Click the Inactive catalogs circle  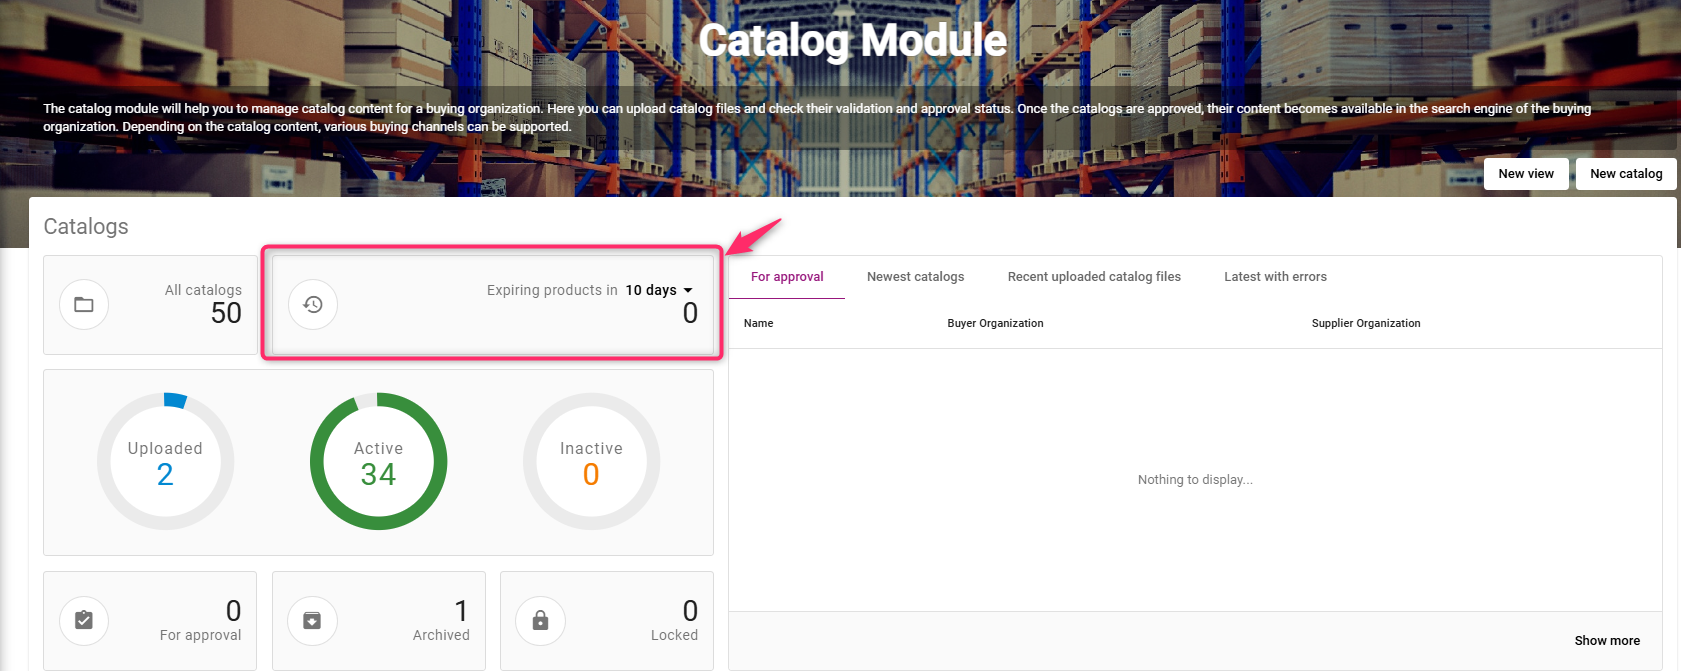tap(591, 461)
